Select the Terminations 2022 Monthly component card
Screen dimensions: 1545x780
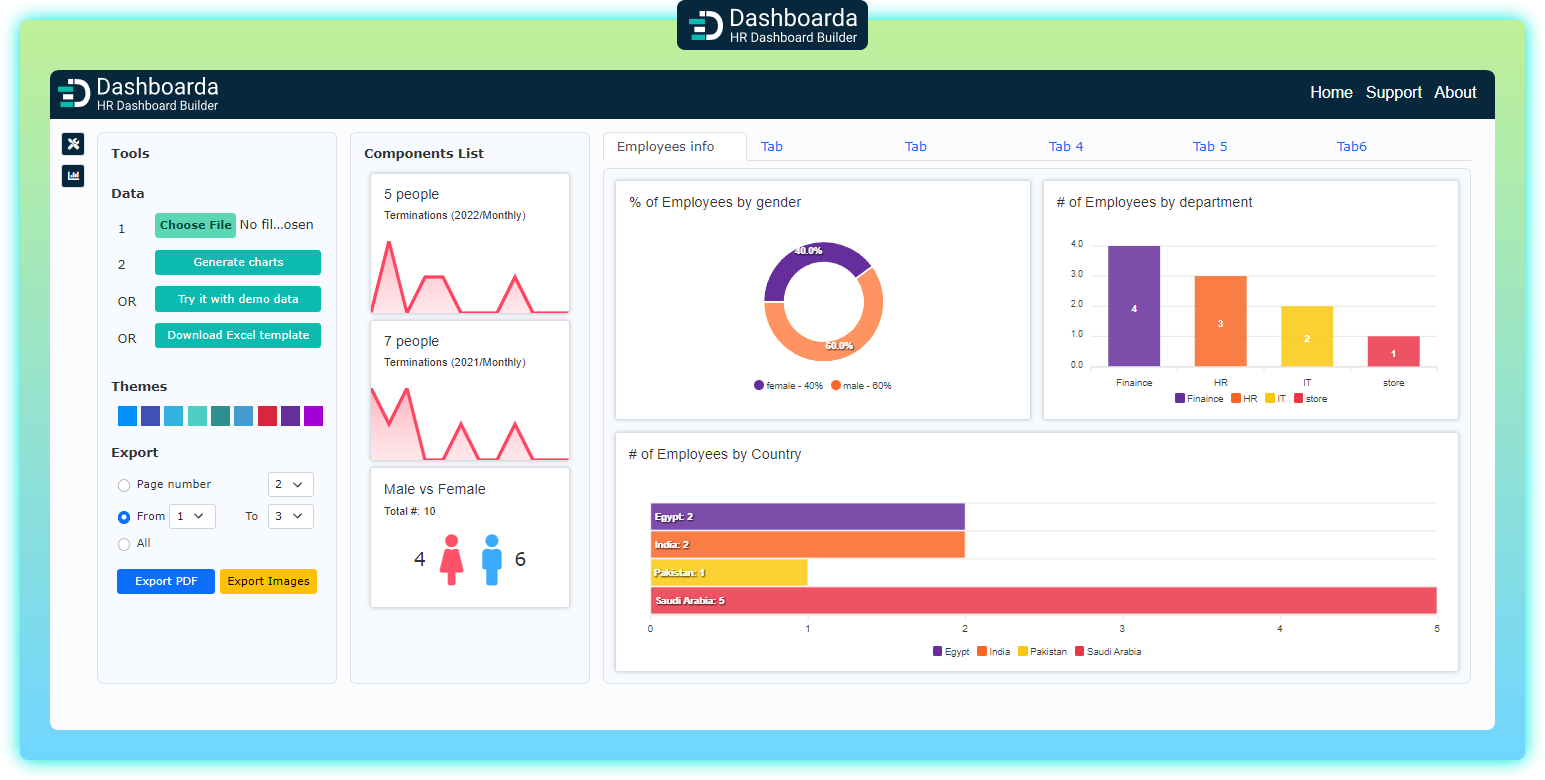[x=470, y=244]
